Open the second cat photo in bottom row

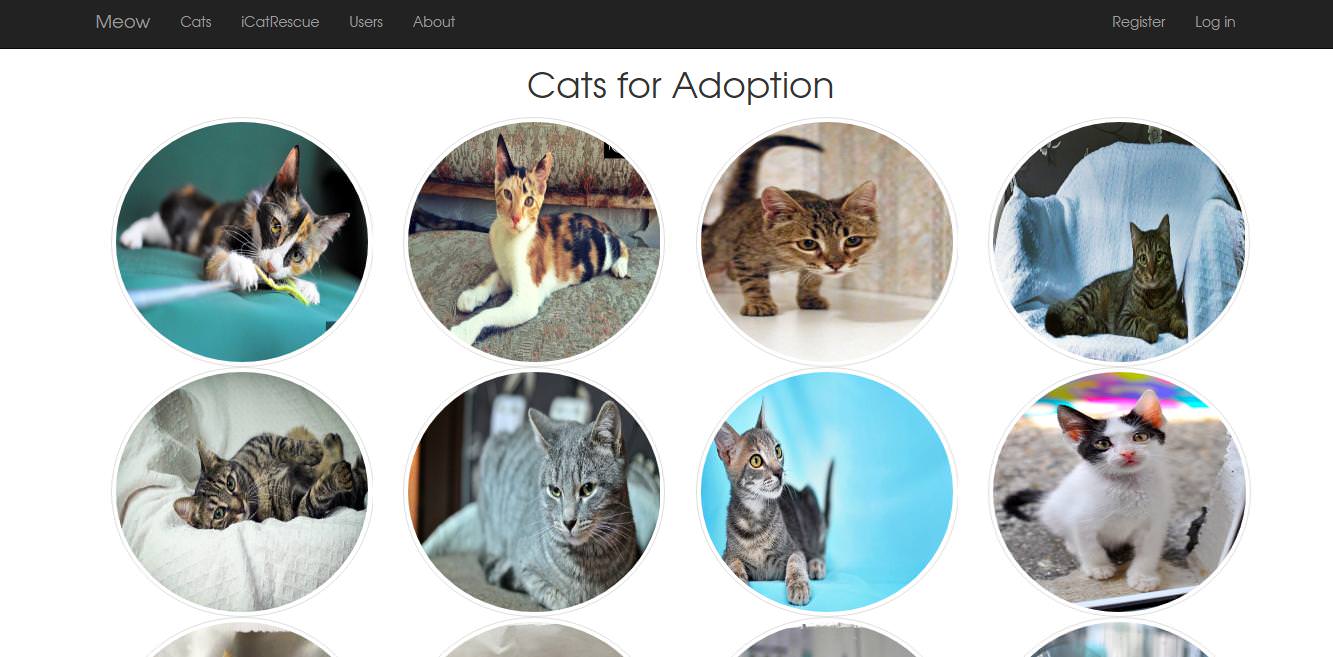534,640
